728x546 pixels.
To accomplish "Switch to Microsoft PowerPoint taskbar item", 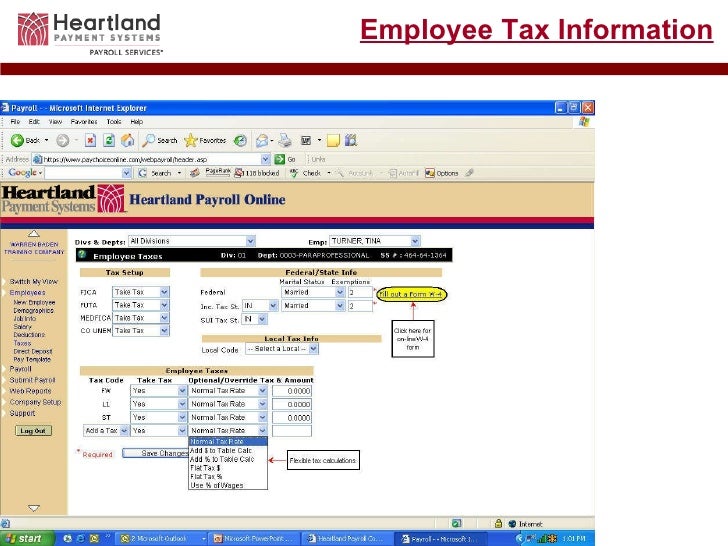I will click(254, 539).
